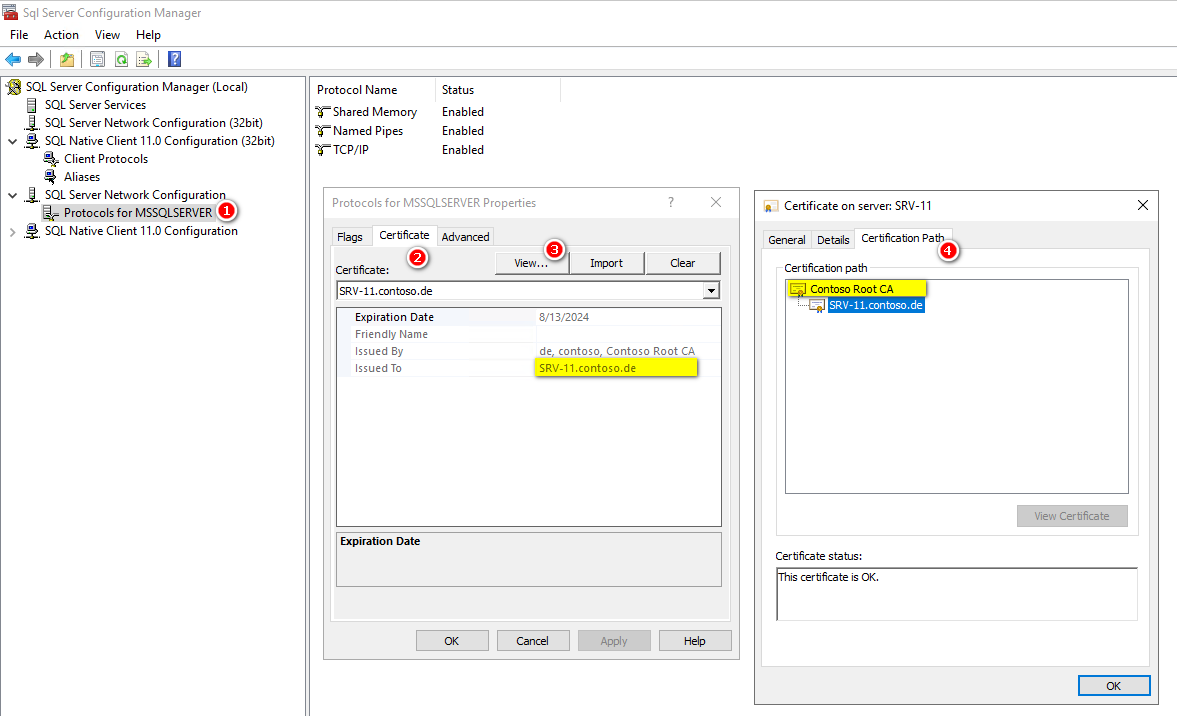Click the Clear certificate button

(682, 263)
